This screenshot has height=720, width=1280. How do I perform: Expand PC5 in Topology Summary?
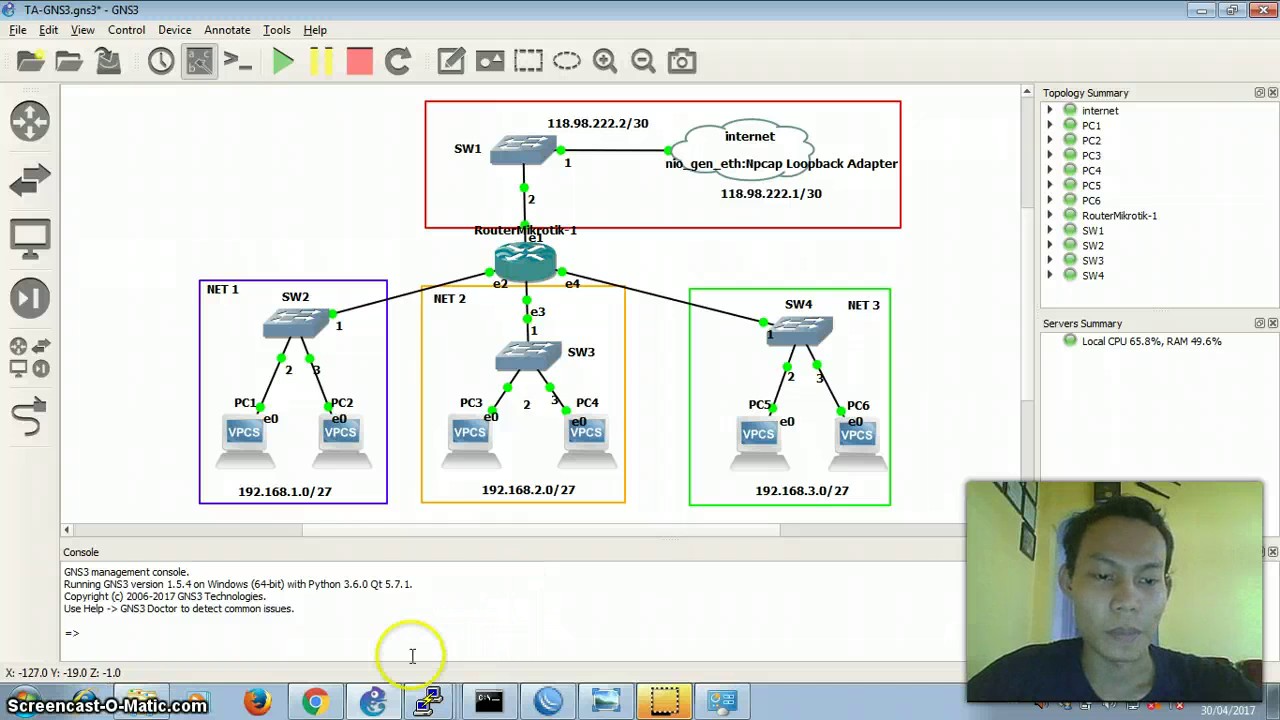[1050, 186]
